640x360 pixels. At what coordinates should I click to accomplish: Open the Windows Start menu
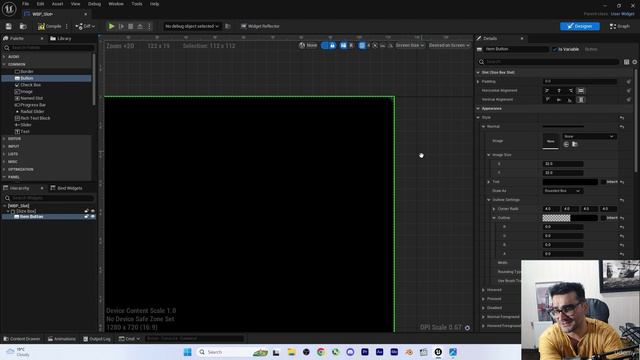187,352
